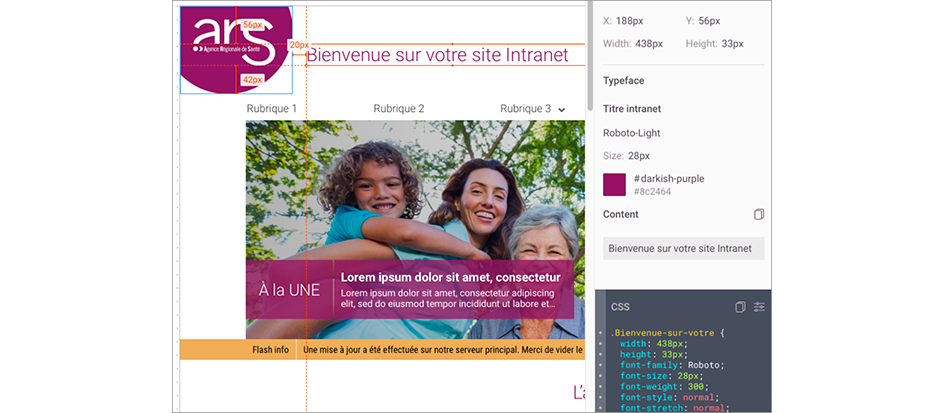The width and height of the screenshot is (945, 413).
Task: Open the Rubrique 1 menu item
Action: tap(271, 109)
